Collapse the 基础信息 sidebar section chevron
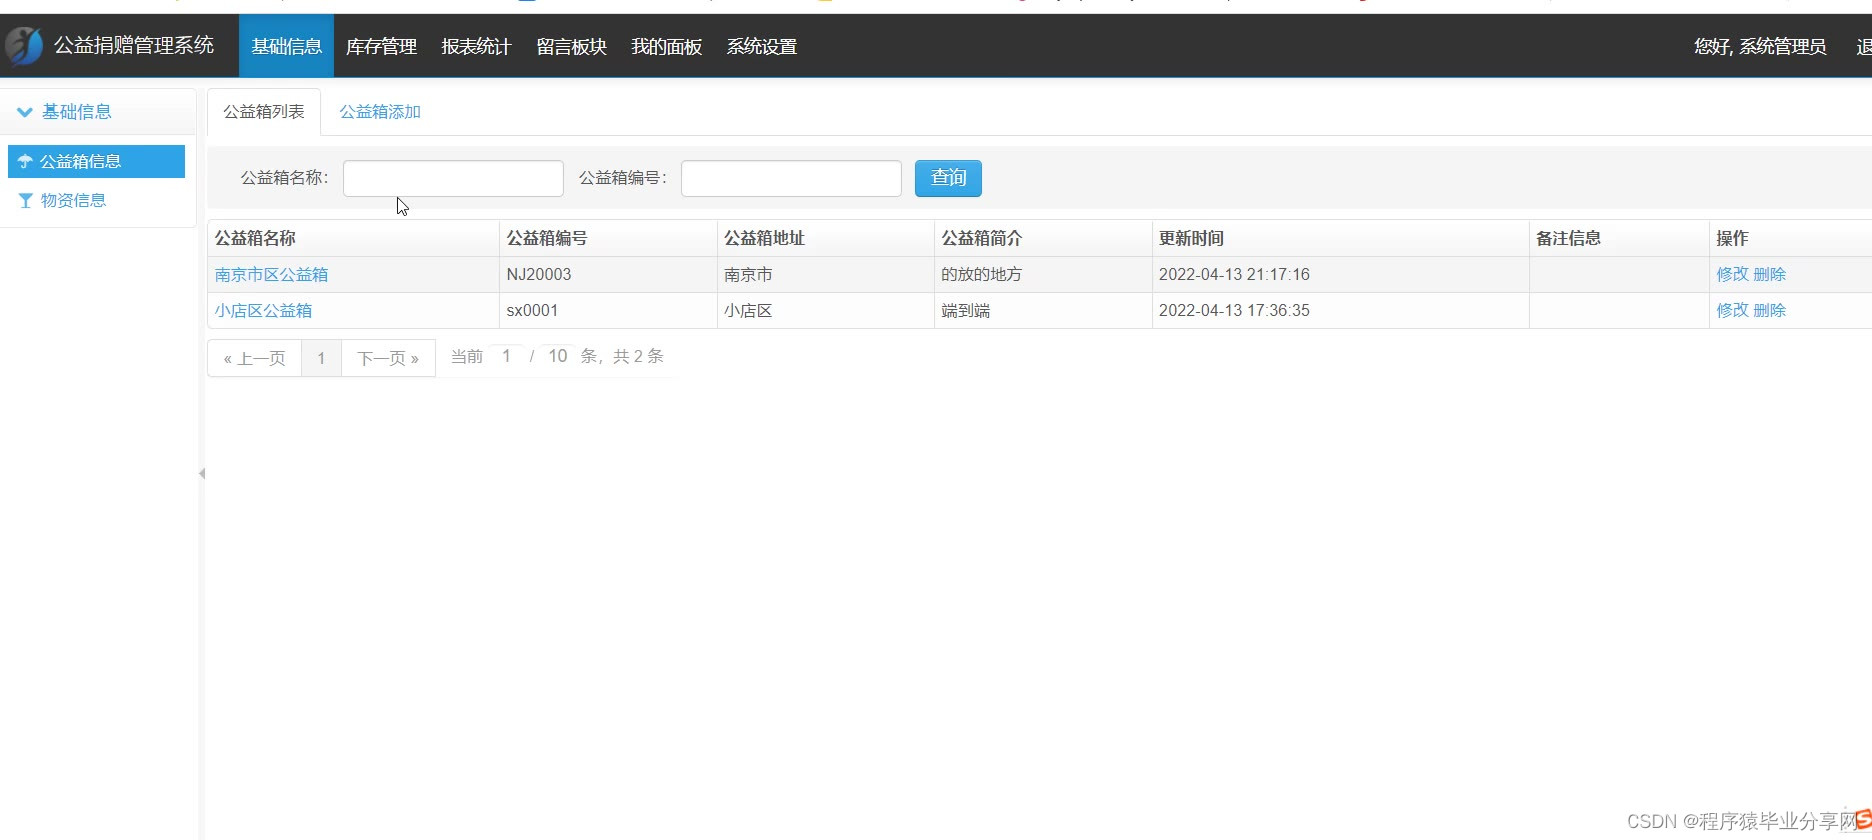This screenshot has height=840, width=1872. (25, 112)
